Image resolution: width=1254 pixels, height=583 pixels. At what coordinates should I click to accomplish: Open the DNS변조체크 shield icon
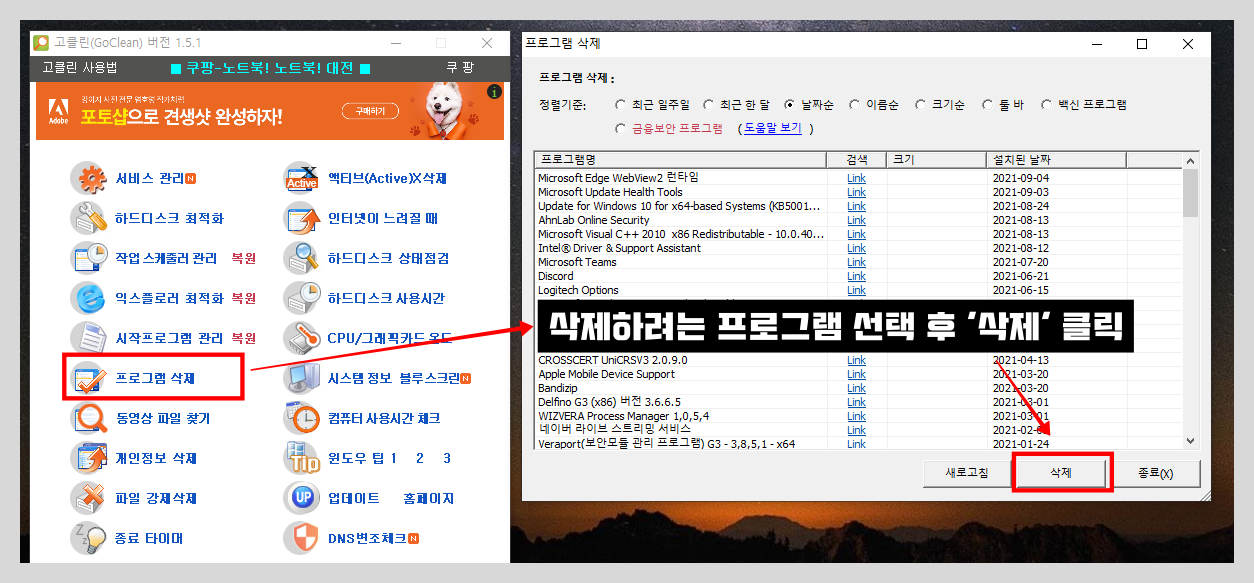301,538
